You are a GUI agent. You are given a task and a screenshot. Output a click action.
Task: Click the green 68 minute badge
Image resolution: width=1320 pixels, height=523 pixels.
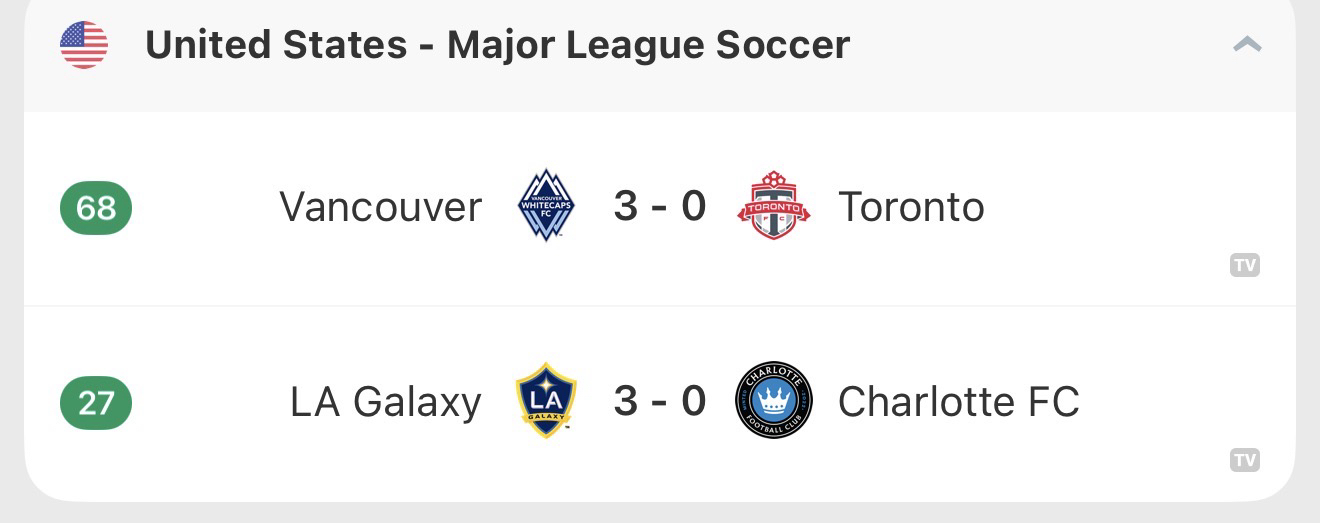(96, 208)
